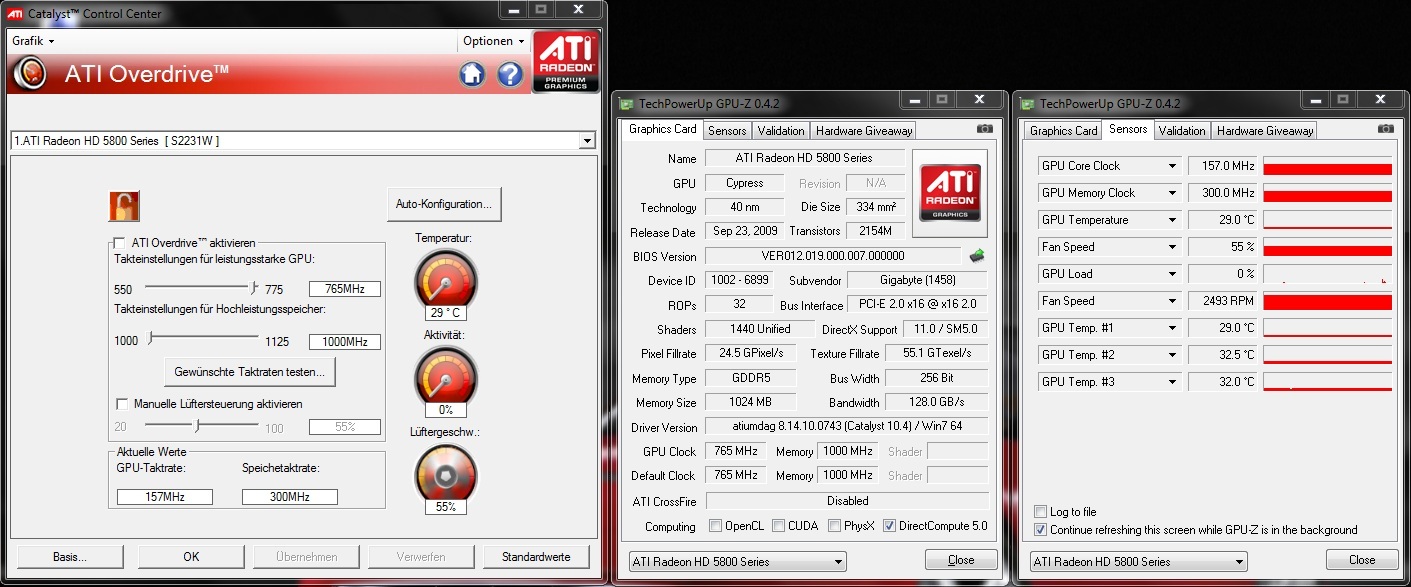Open the blue Help question mark icon
Image resolution: width=1411 pixels, height=587 pixels.
click(x=510, y=74)
